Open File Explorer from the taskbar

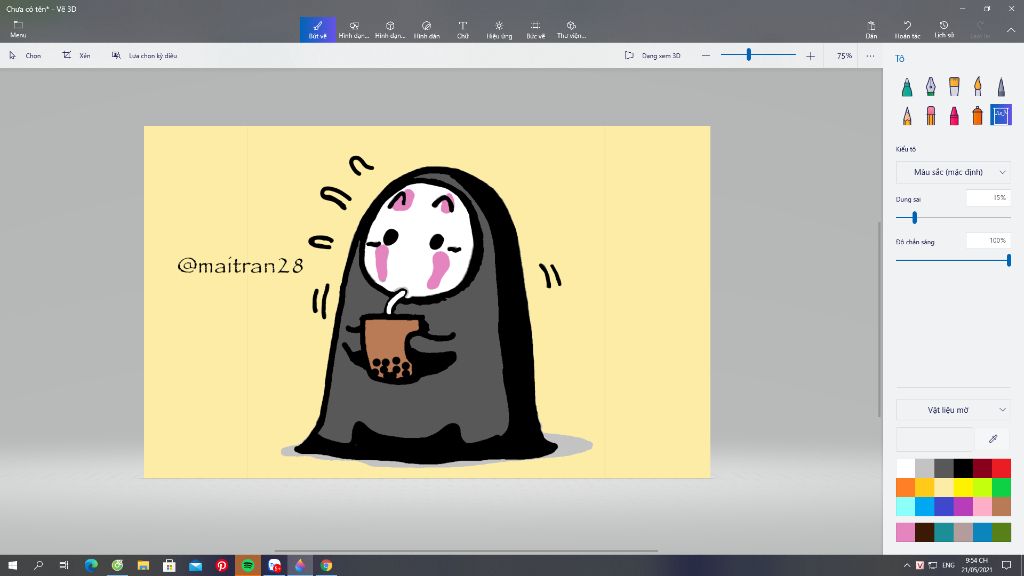click(x=143, y=566)
